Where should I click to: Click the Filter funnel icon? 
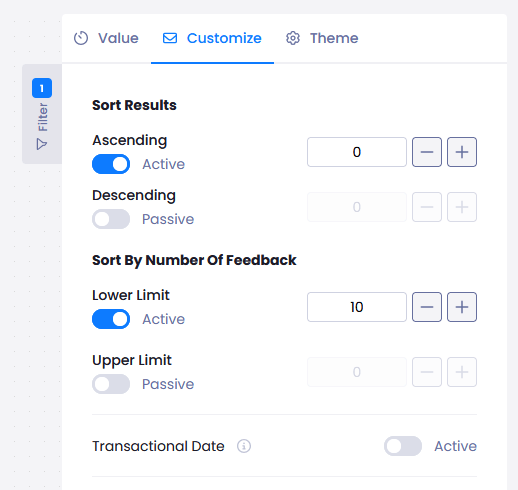pyautogui.click(x=42, y=144)
